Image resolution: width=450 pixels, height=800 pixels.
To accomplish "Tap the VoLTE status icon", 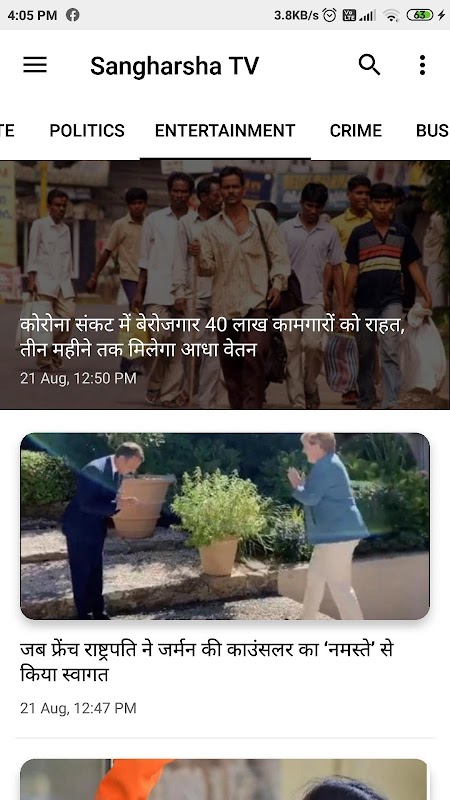I will click(349, 15).
